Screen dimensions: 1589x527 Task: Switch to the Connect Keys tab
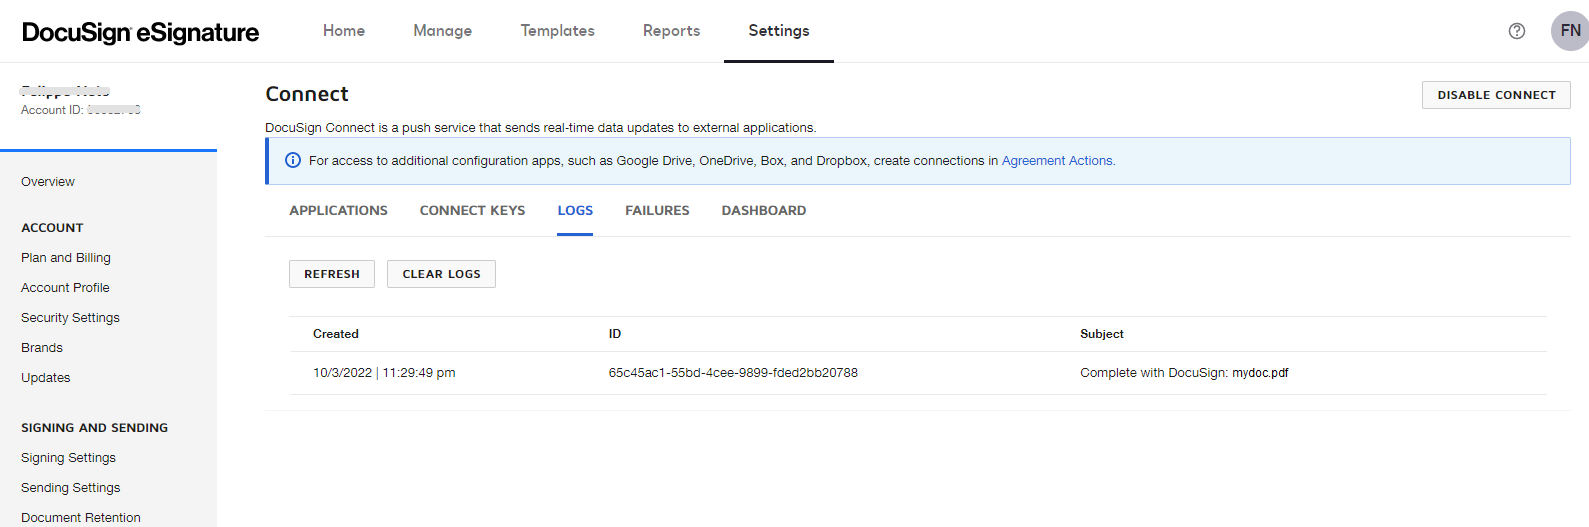[472, 210]
